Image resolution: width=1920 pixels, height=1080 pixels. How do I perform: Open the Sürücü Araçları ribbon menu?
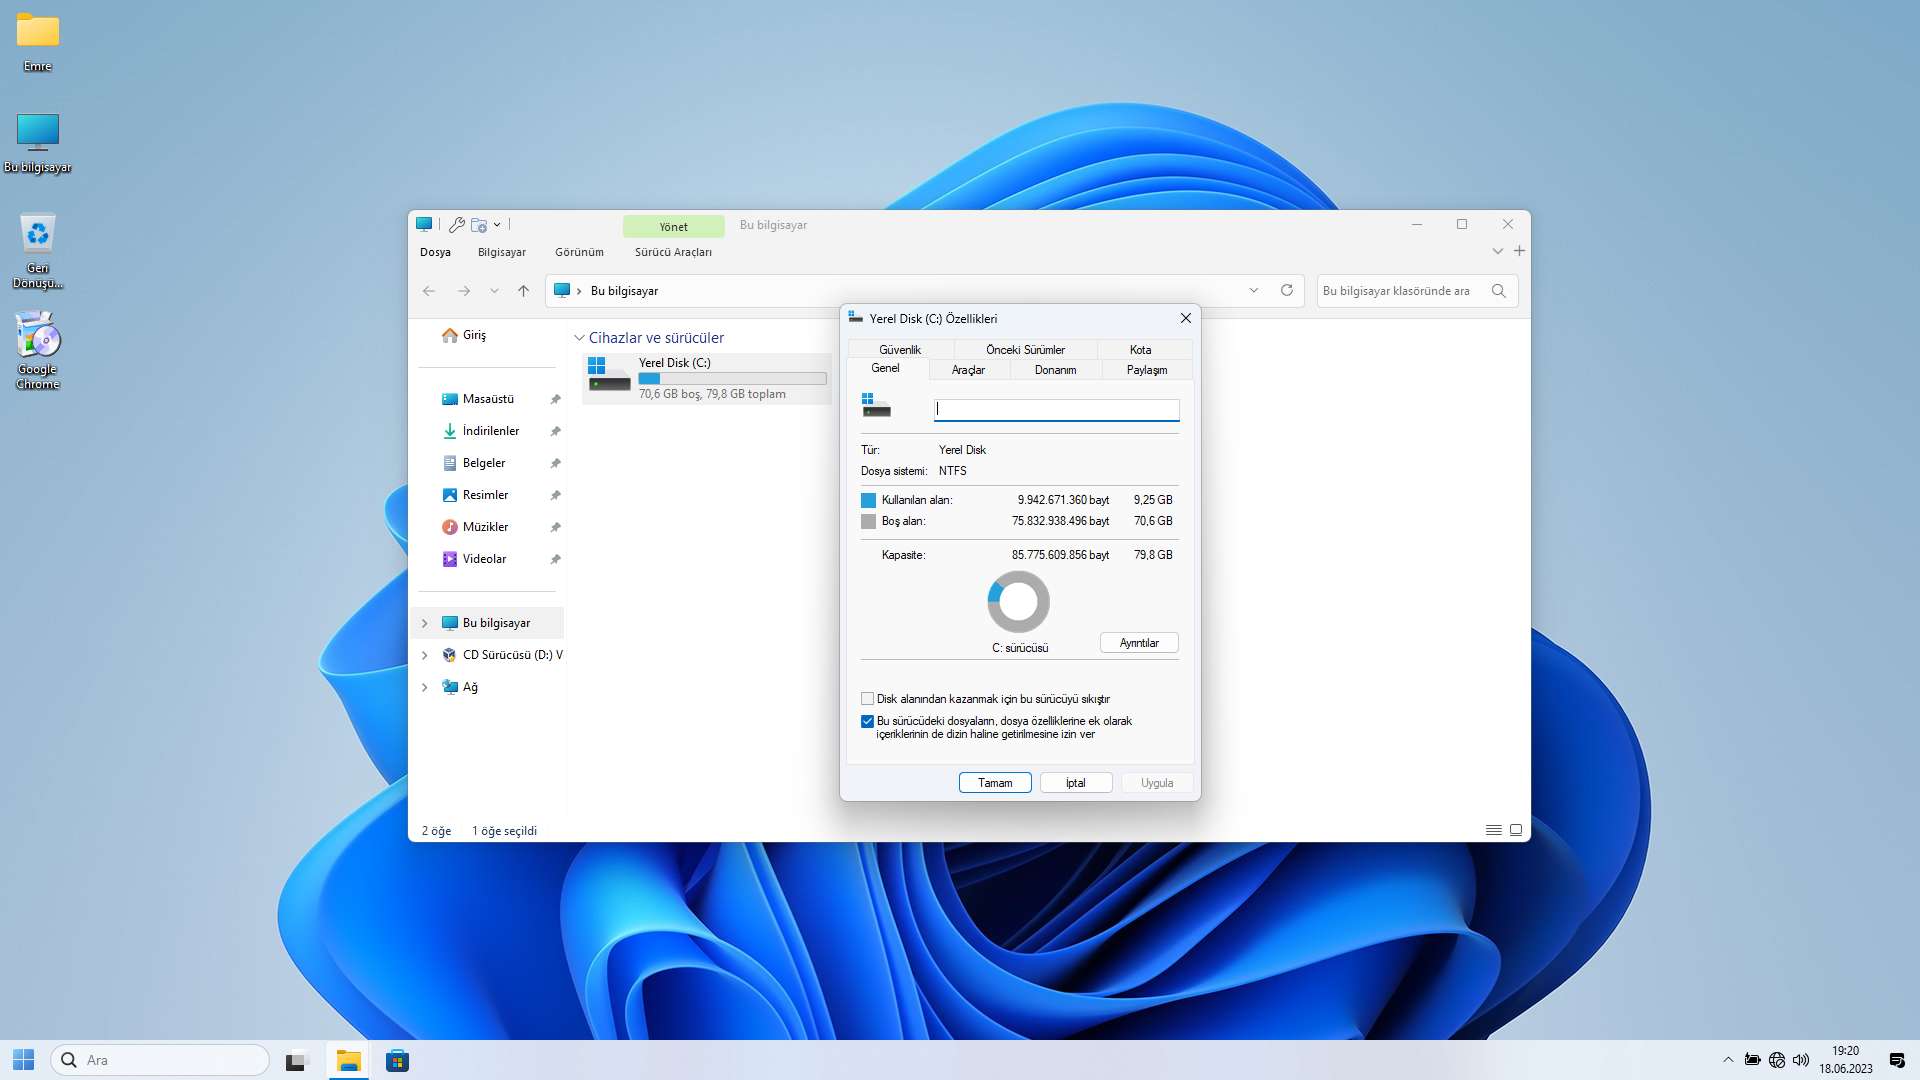672,252
